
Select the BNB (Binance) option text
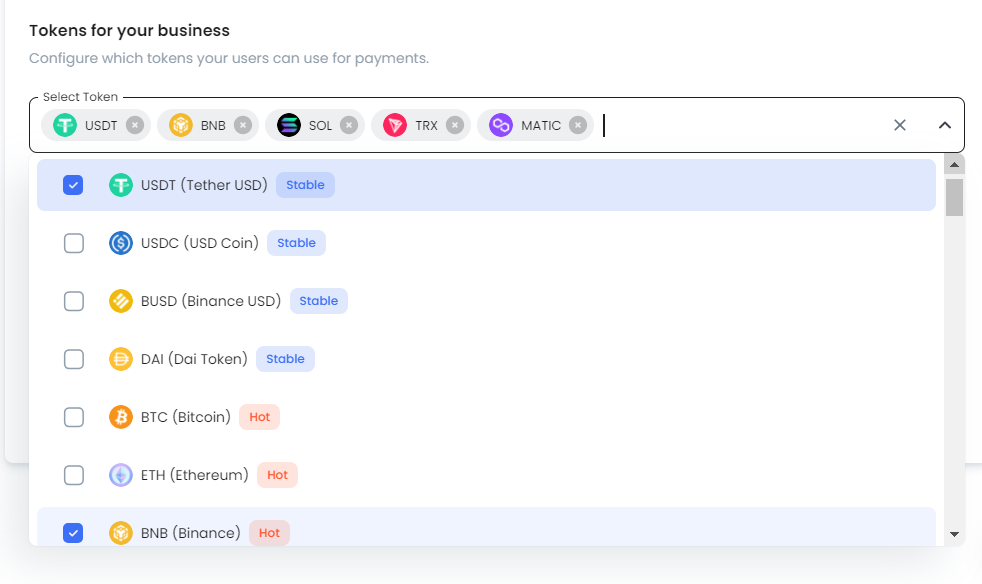click(x=191, y=533)
